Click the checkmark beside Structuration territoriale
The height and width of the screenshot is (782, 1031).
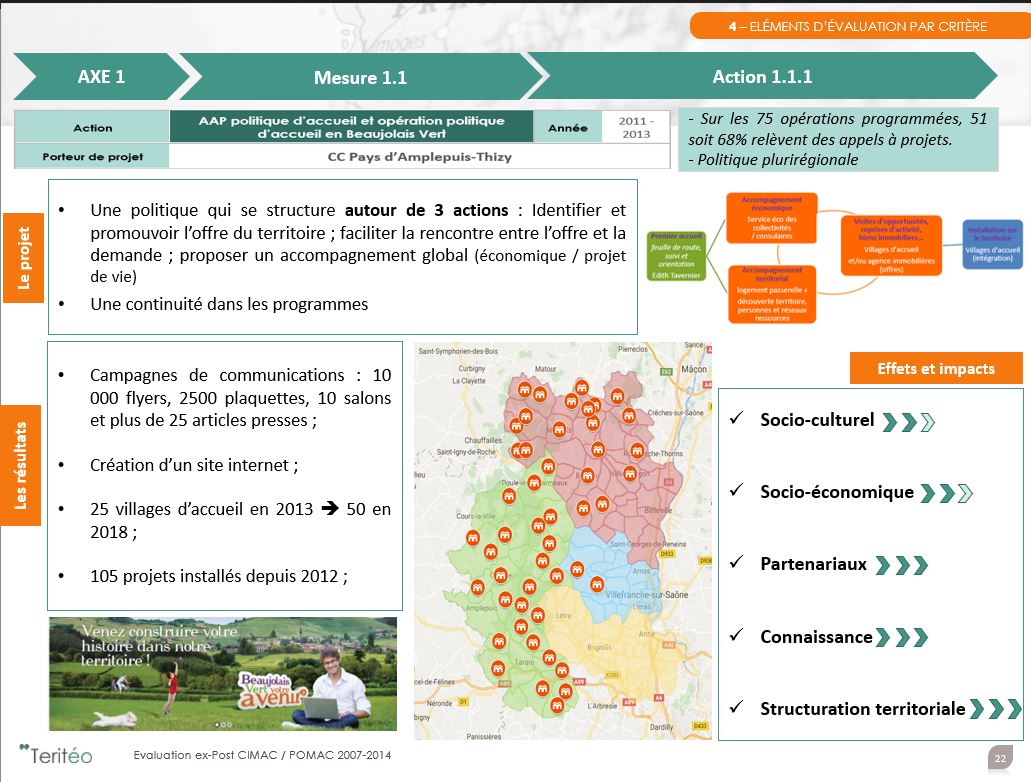point(737,708)
